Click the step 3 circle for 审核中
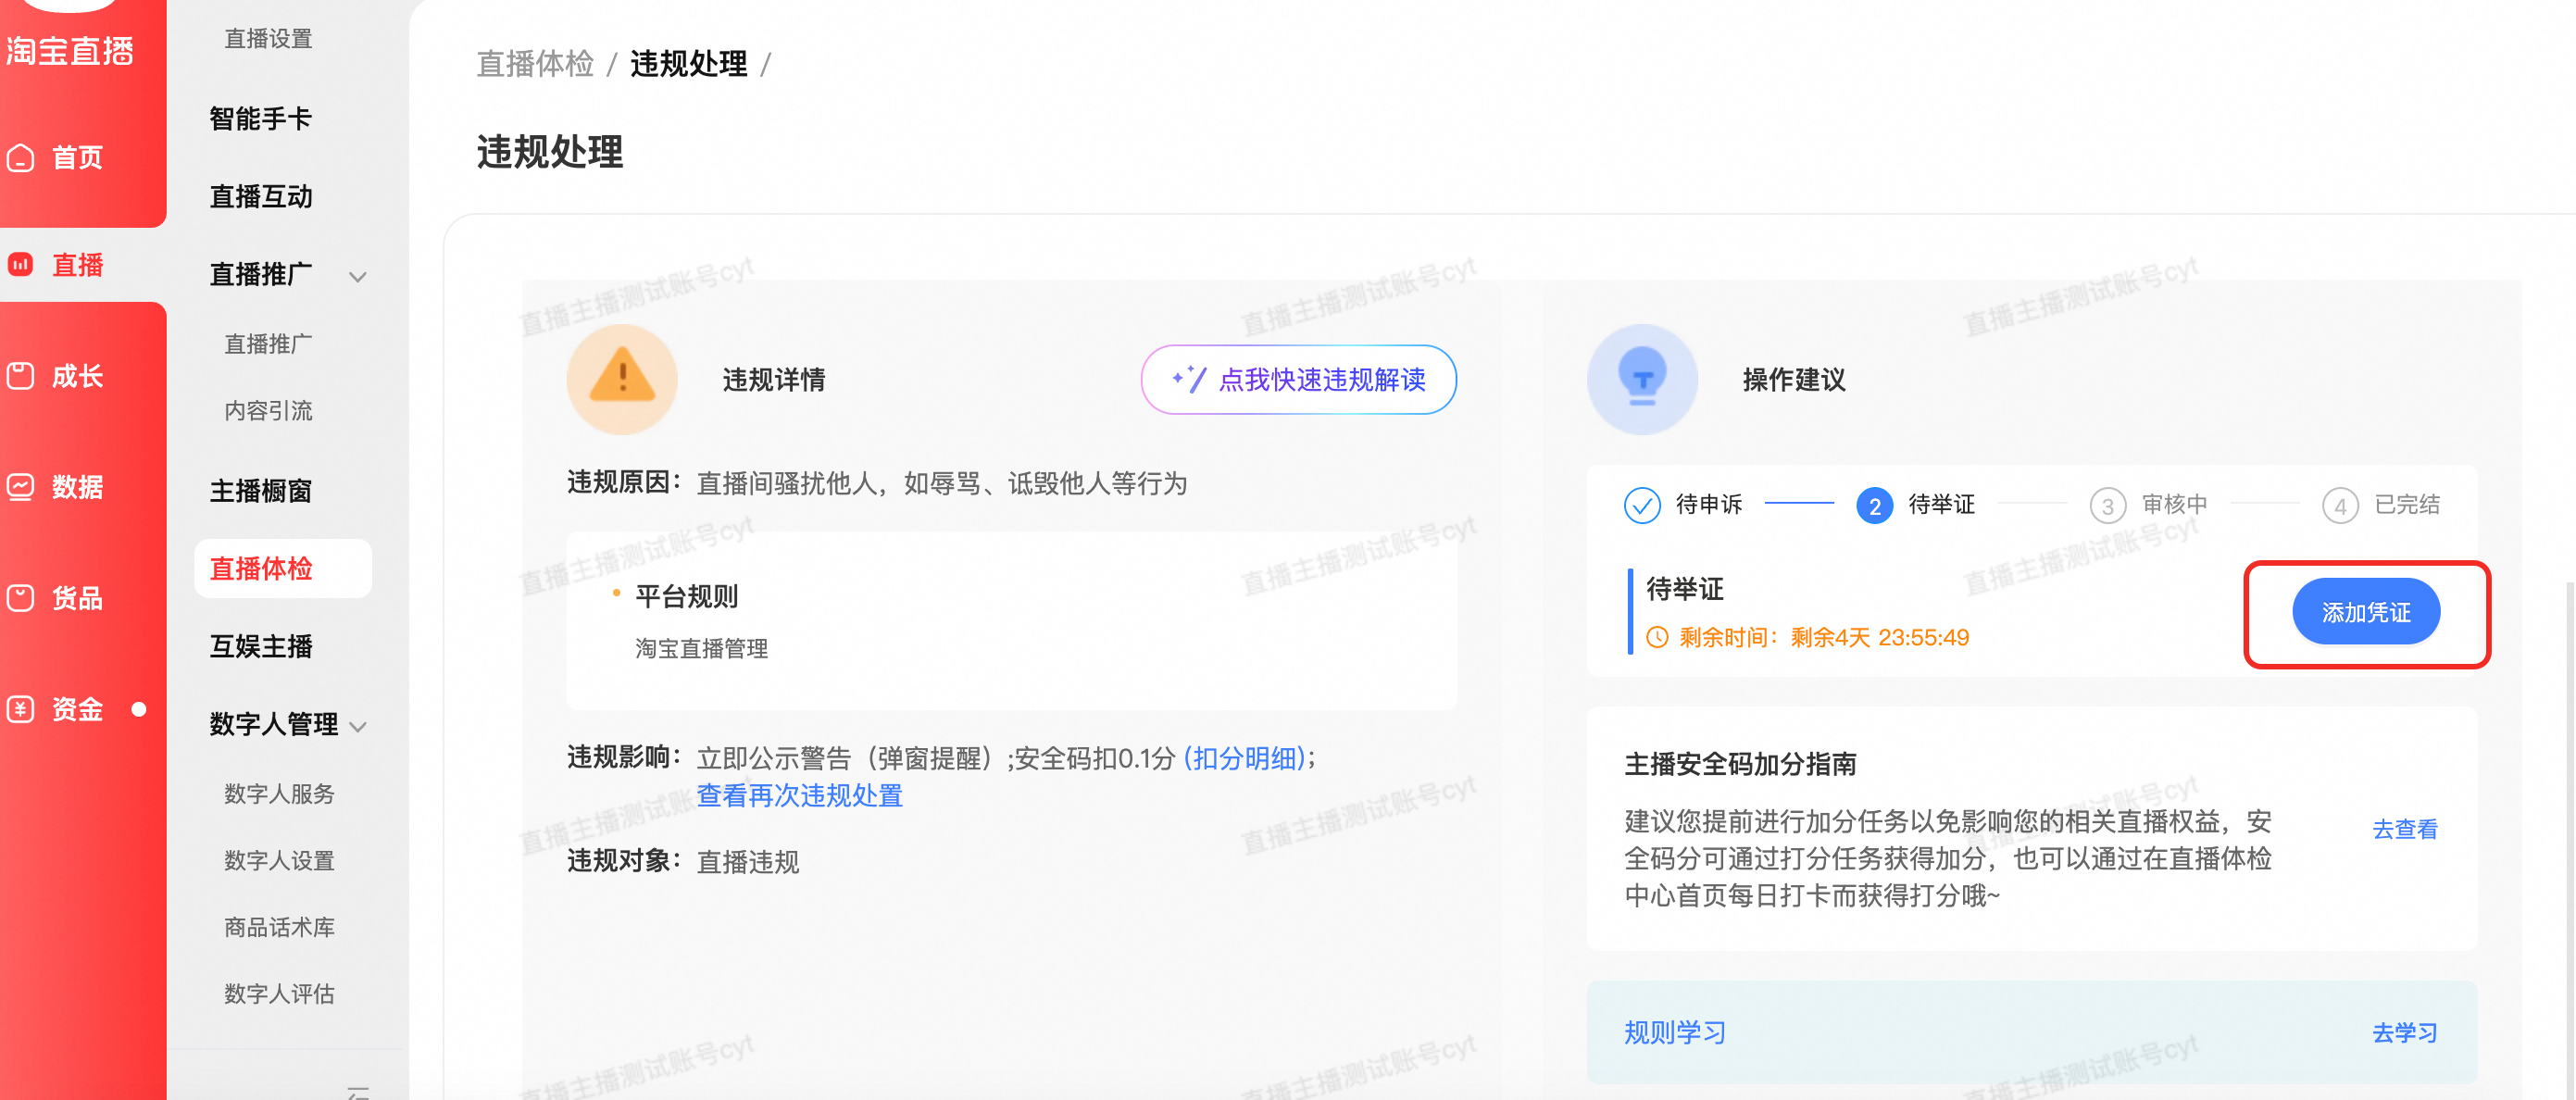This screenshot has width=2576, height=1100. pyautogui.click(x=2107, y=505)
